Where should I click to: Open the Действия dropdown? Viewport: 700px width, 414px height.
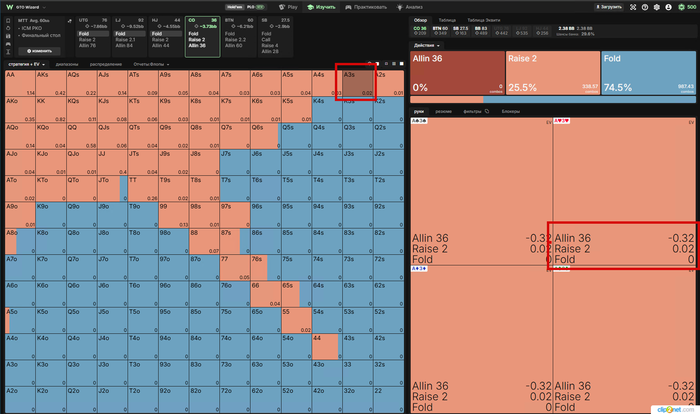point(426,46)
